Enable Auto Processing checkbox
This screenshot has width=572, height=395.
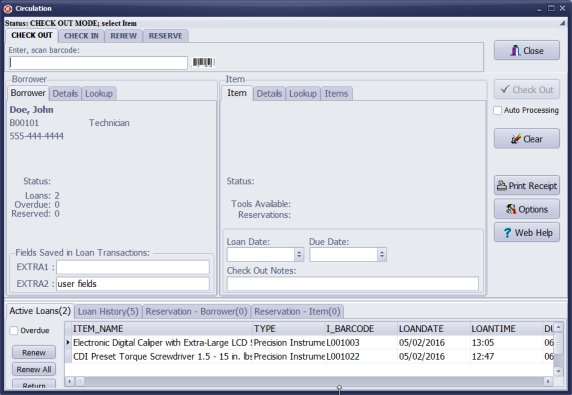tap(498, 110)
